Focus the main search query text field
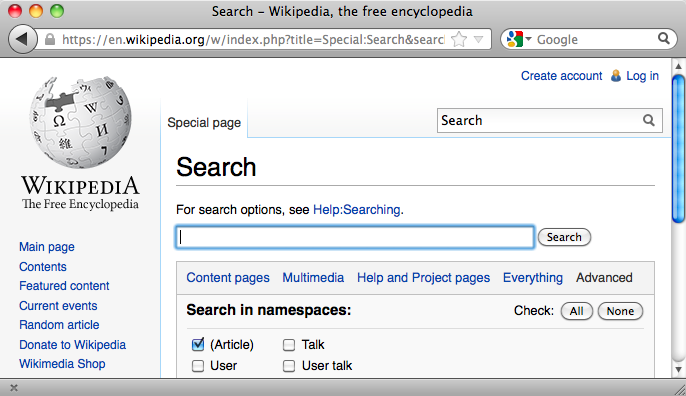This screenshot has width=686, height=396. click(355, 237)
